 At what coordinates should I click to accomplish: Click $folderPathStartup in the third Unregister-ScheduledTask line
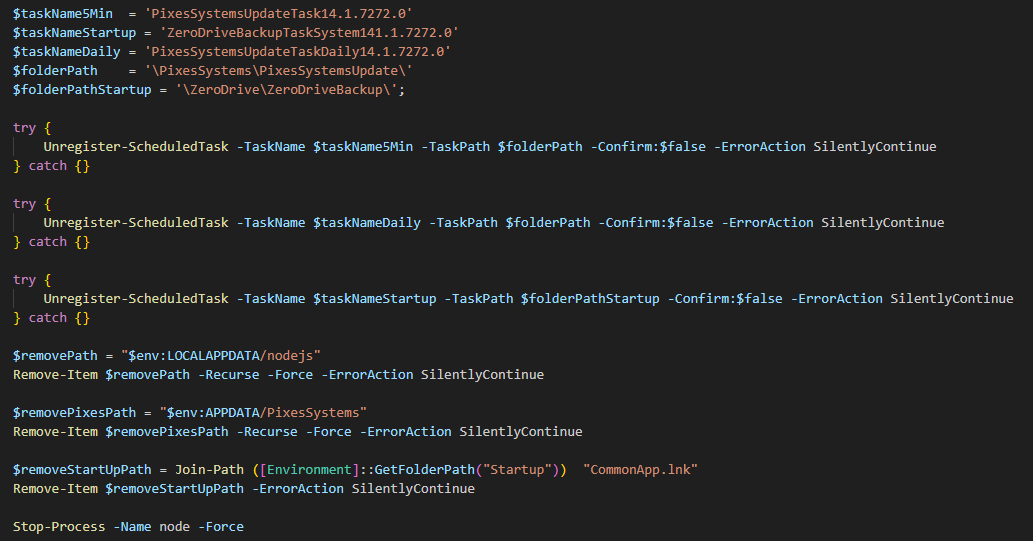pyautogui.click(x=589, y=298)
